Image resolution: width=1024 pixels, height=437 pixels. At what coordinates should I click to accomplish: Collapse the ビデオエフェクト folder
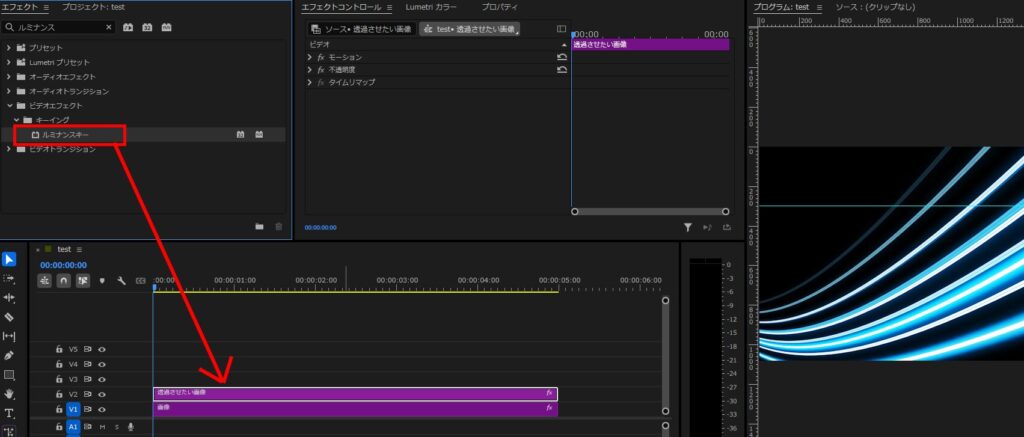point(9,105)
